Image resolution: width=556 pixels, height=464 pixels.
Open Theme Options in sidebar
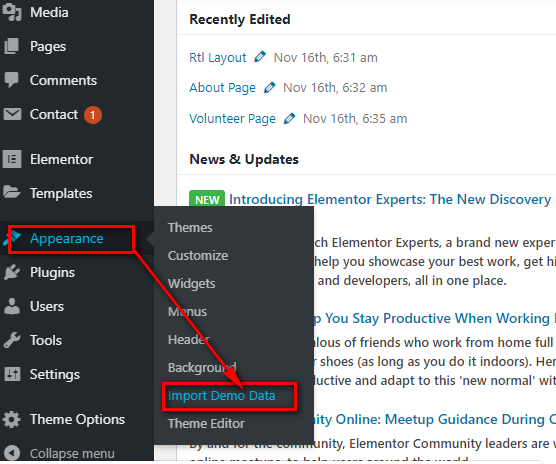point(77,419)
